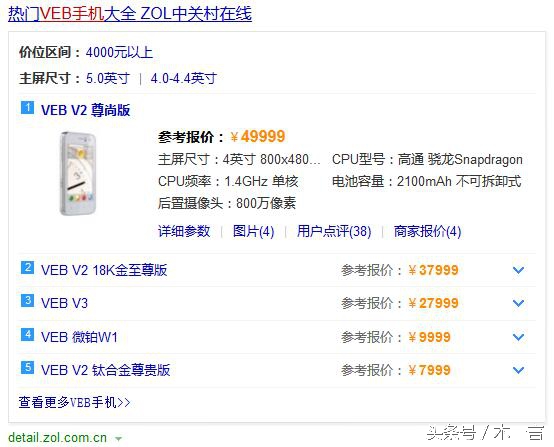Image resolution: width=554 pixels, height=447 pixels.
Task: Open 查看更多VEB手机 more phones link
Action: 75,402
